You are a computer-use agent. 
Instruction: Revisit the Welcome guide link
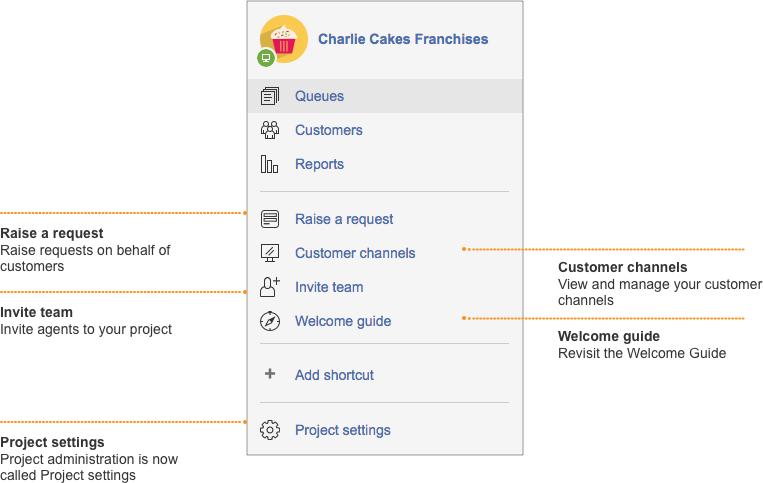tap(343, 321)
